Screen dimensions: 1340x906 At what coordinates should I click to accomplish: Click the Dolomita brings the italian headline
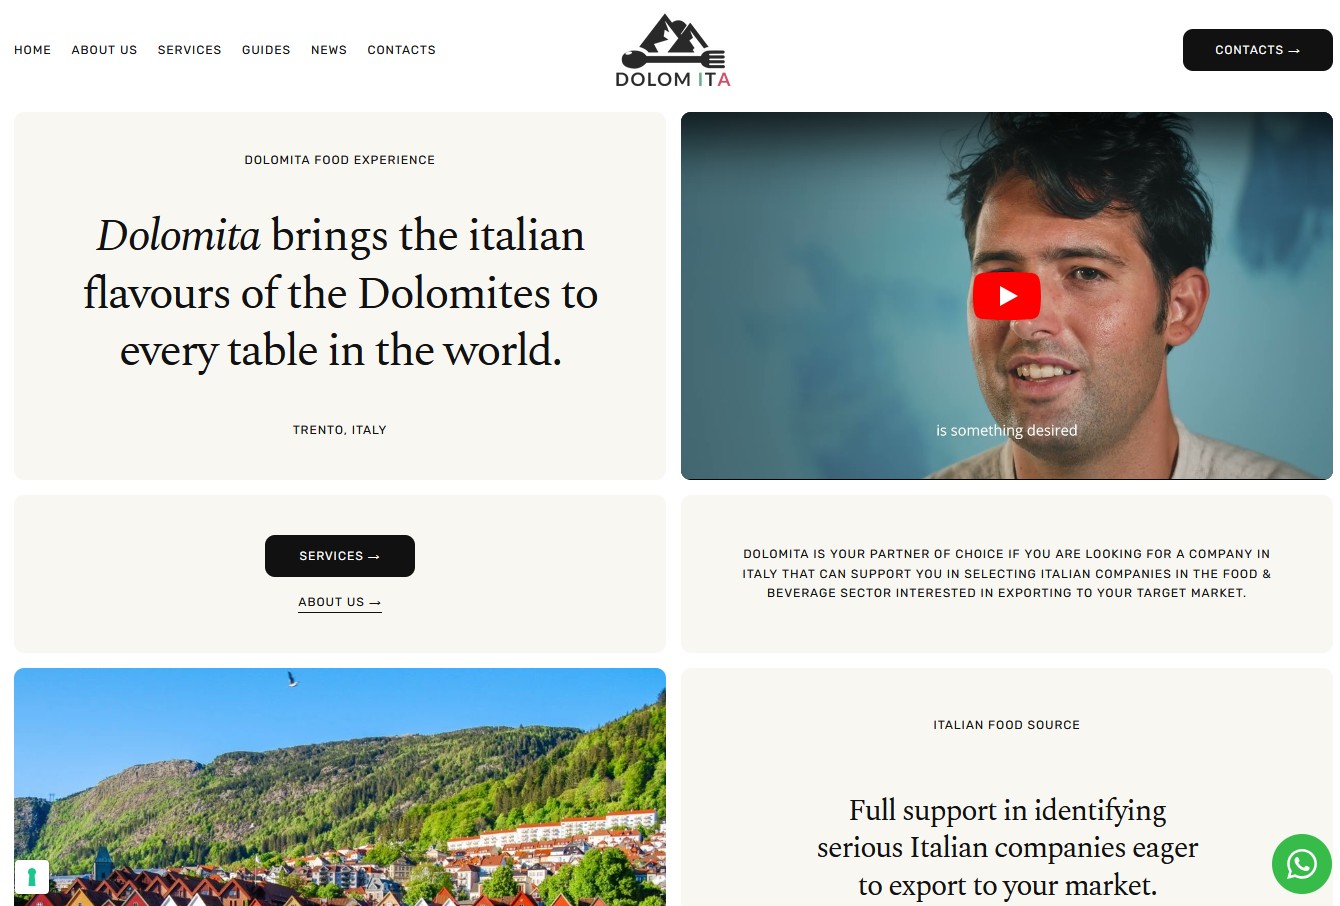tap(340, 293)
